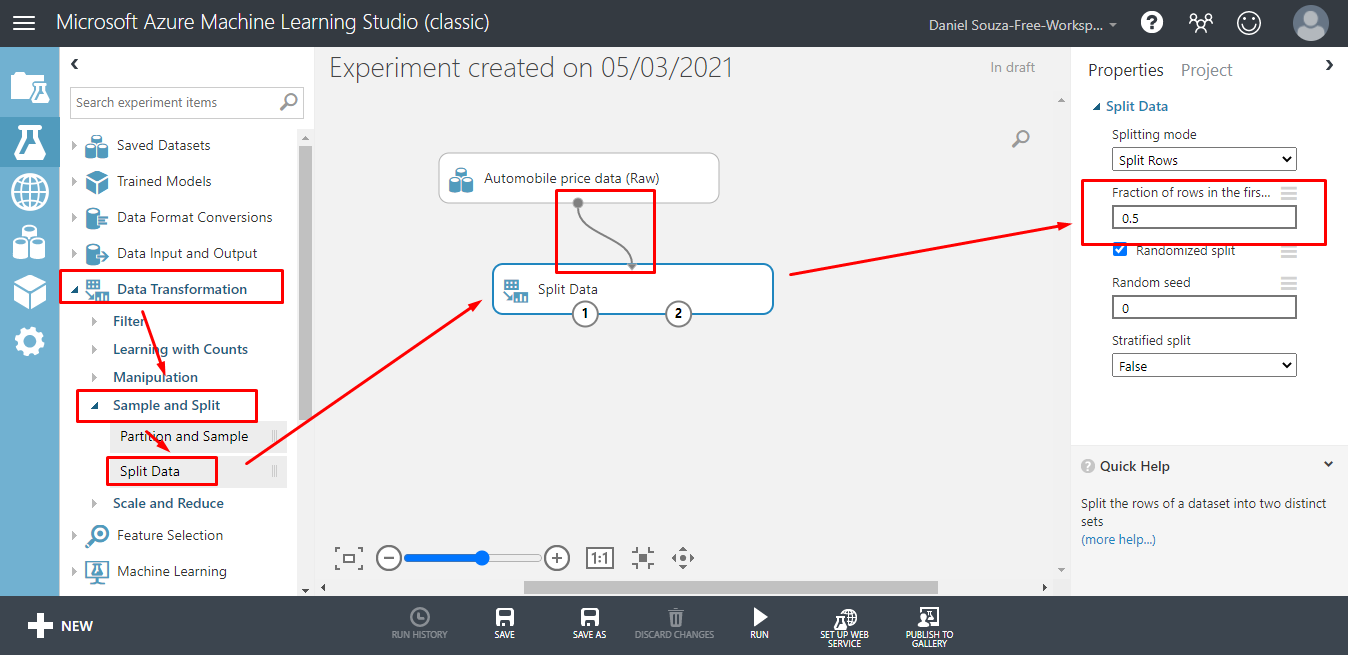This screenshot has height=655, width=1348.
Task: Open the Projects sidebar icon
Action: point(29,87)
